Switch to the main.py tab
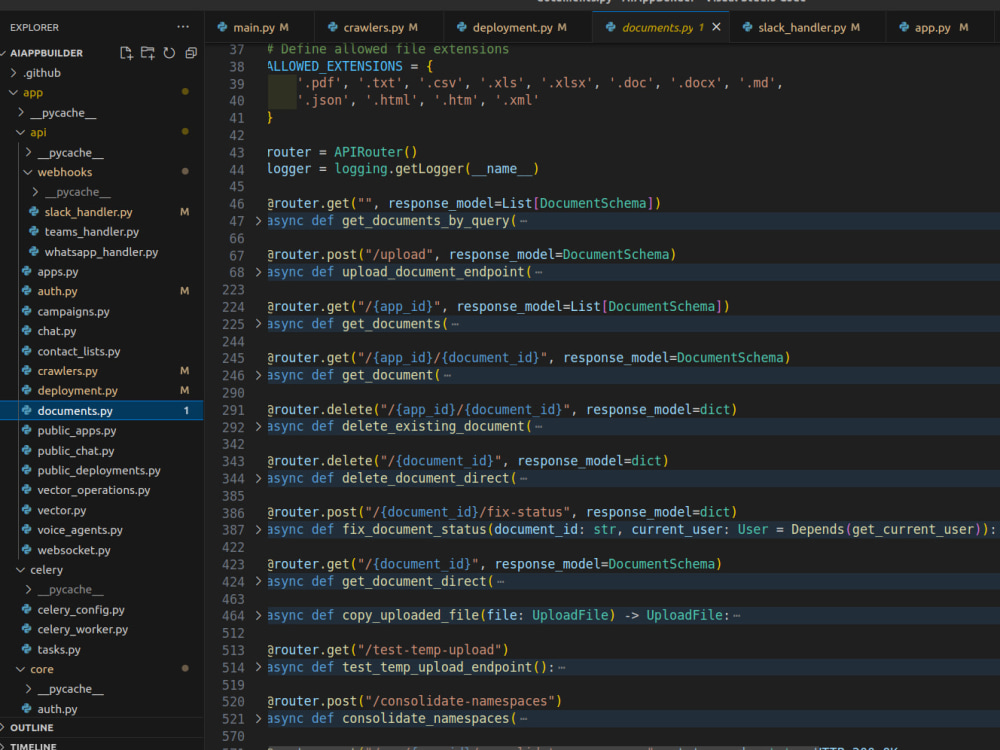Image resolution: width=1000 pixels, height=750 pixels. click(260, 27)
